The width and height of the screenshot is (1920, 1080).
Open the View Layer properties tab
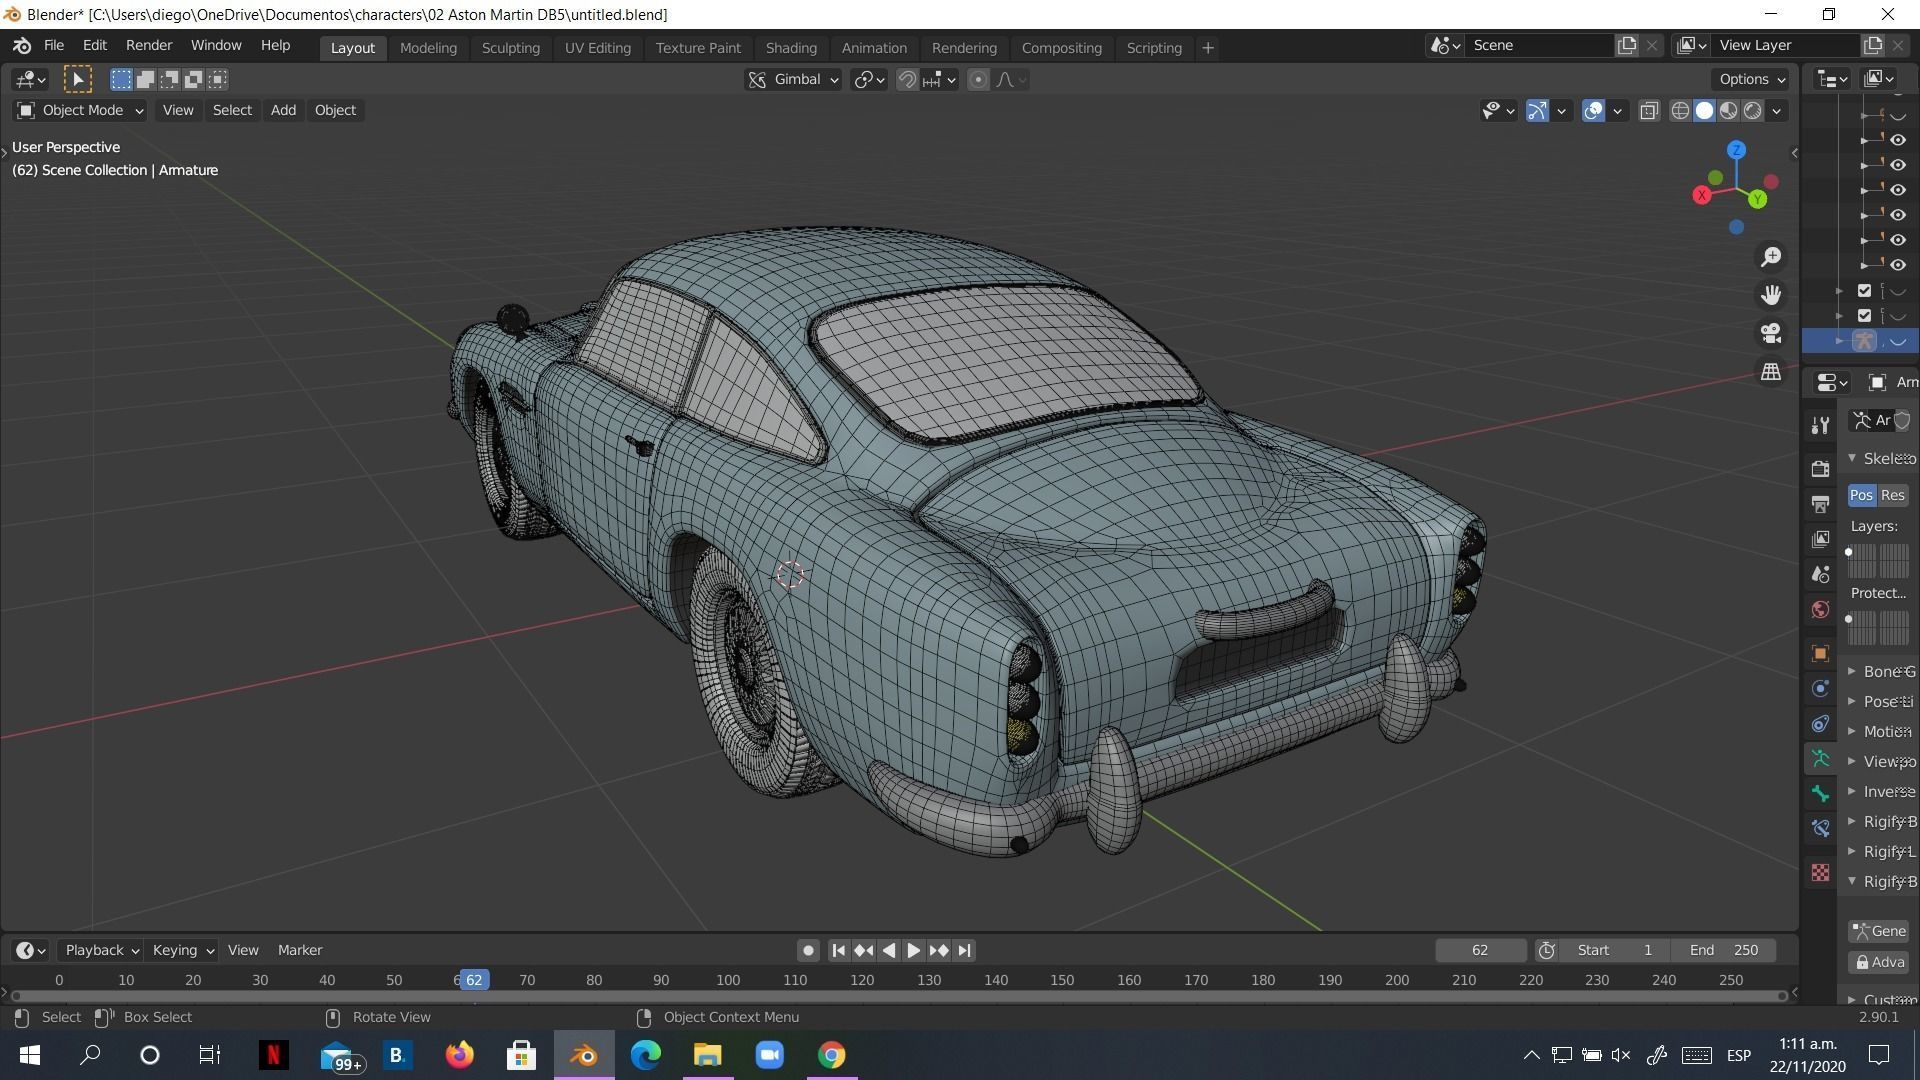1820,539
